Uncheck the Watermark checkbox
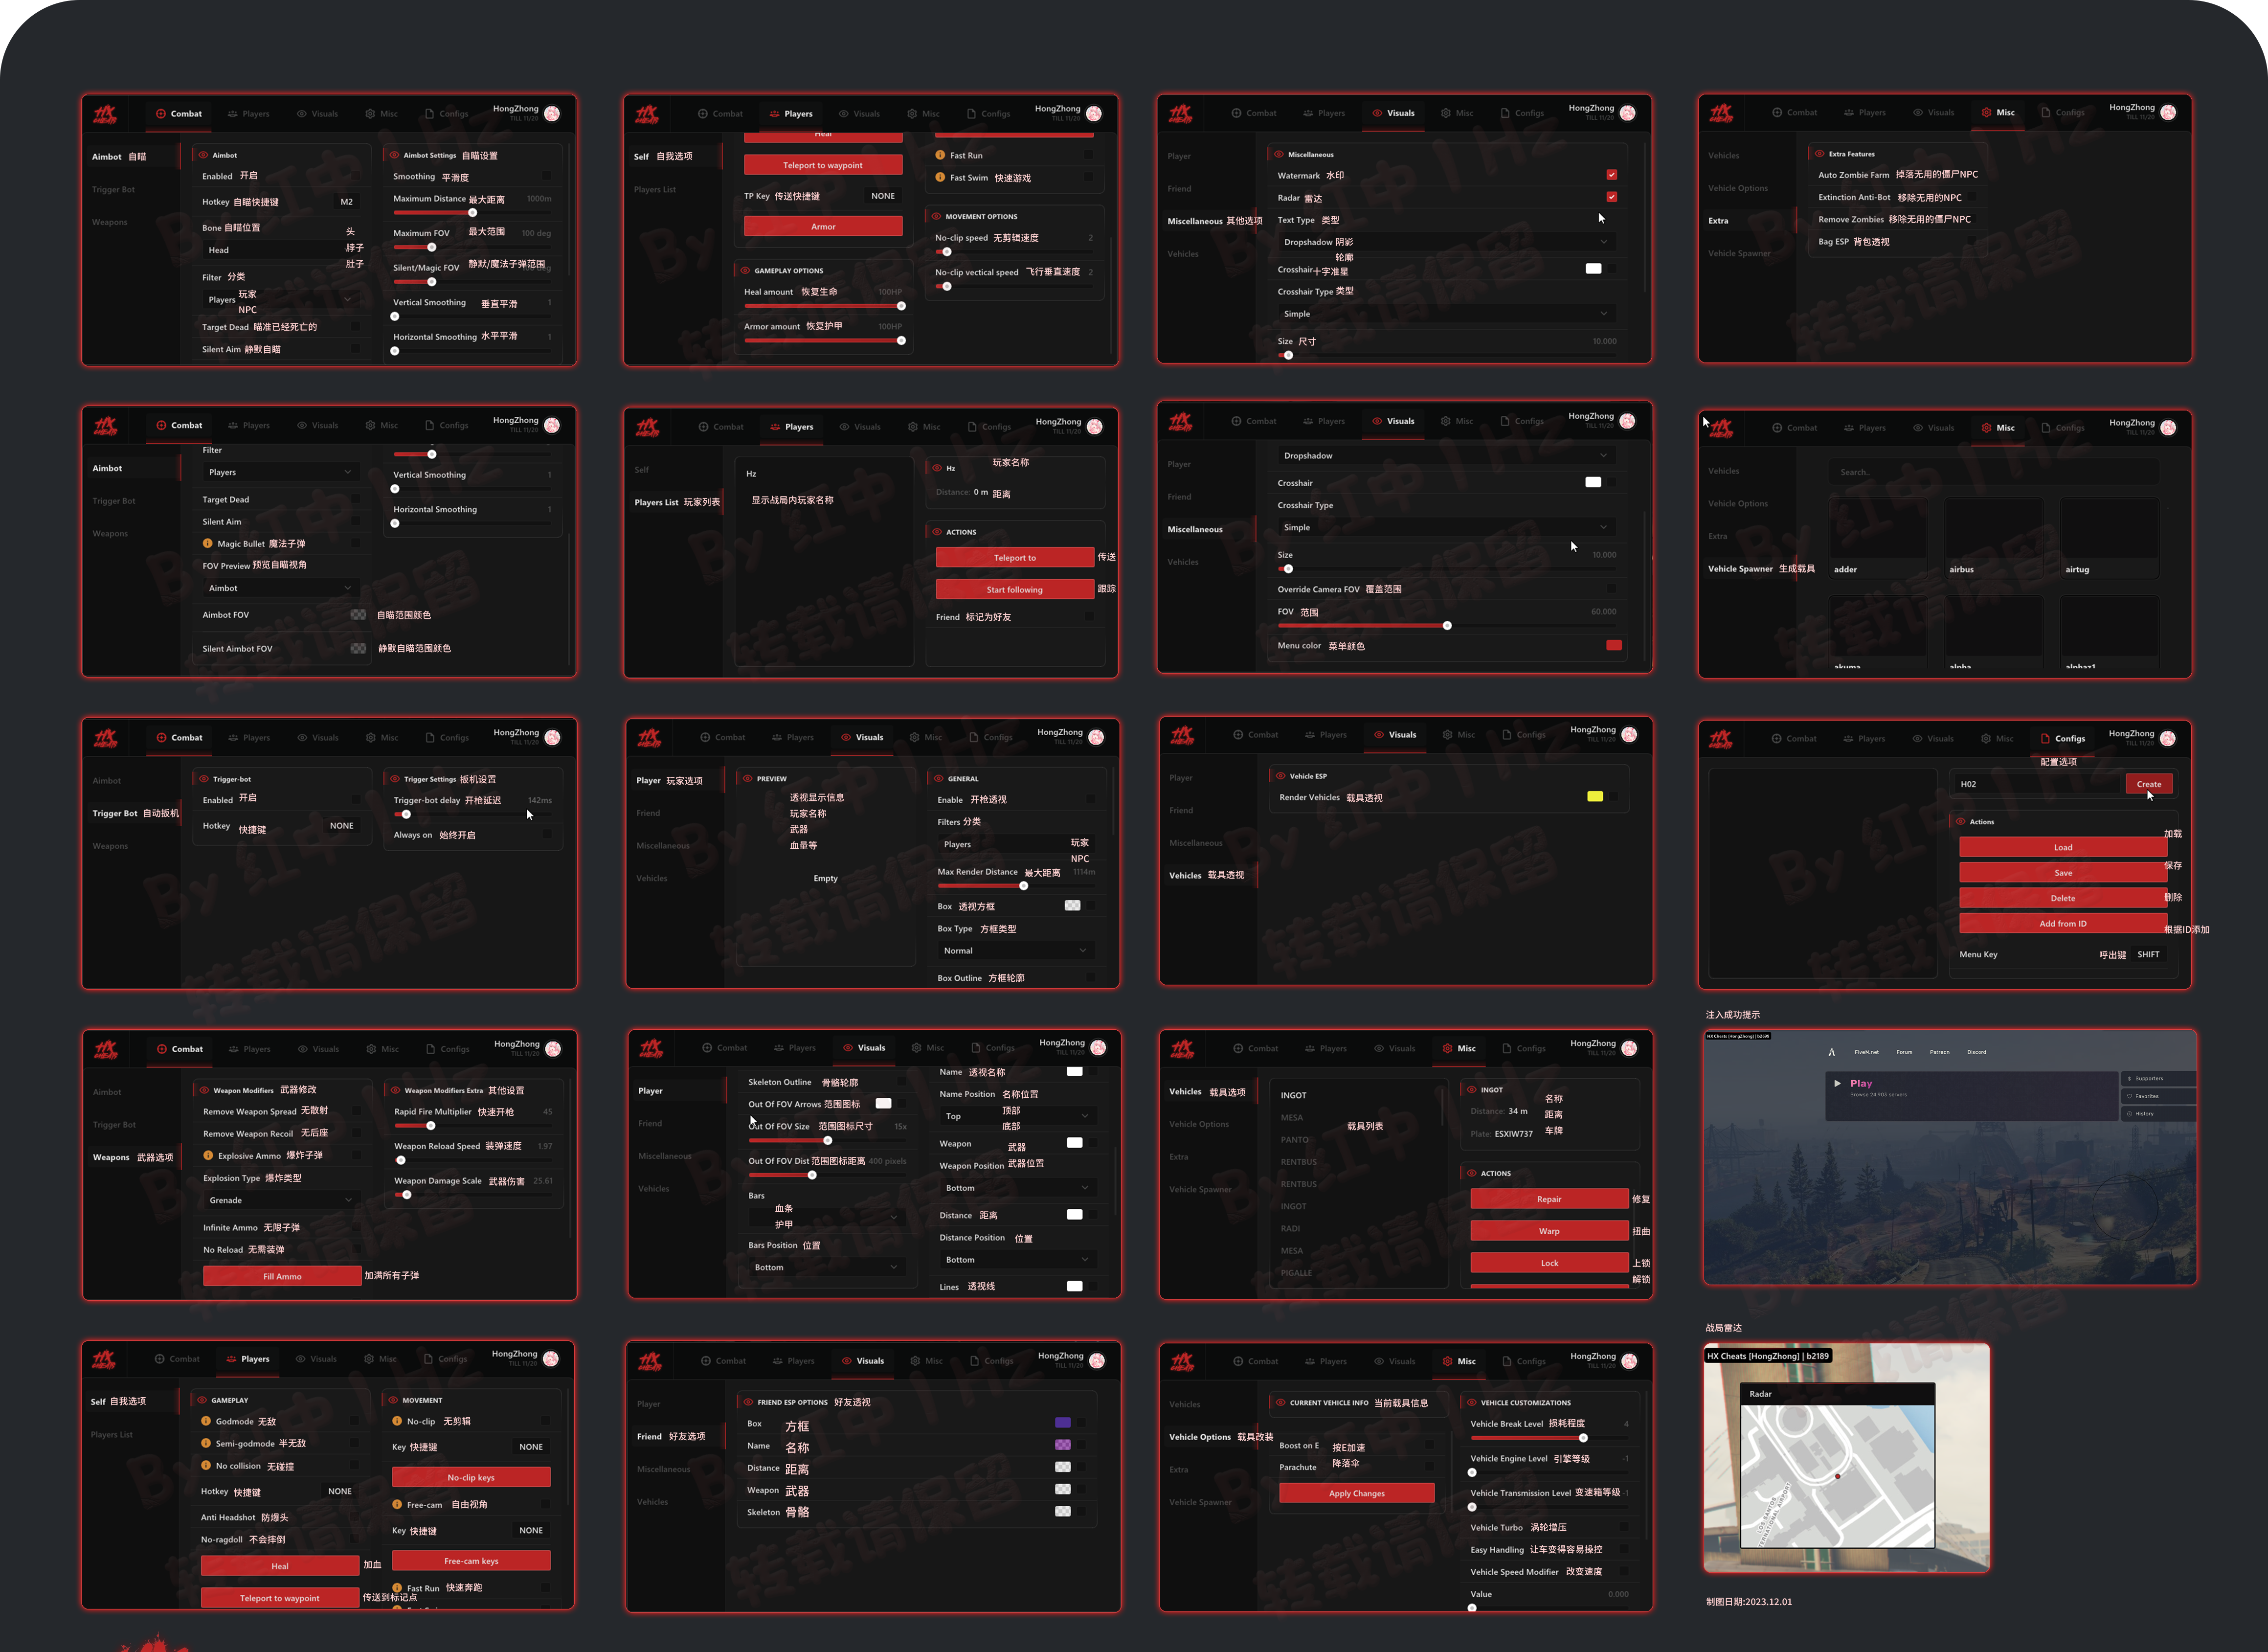2268x1652 pixels. point(1611,175)
